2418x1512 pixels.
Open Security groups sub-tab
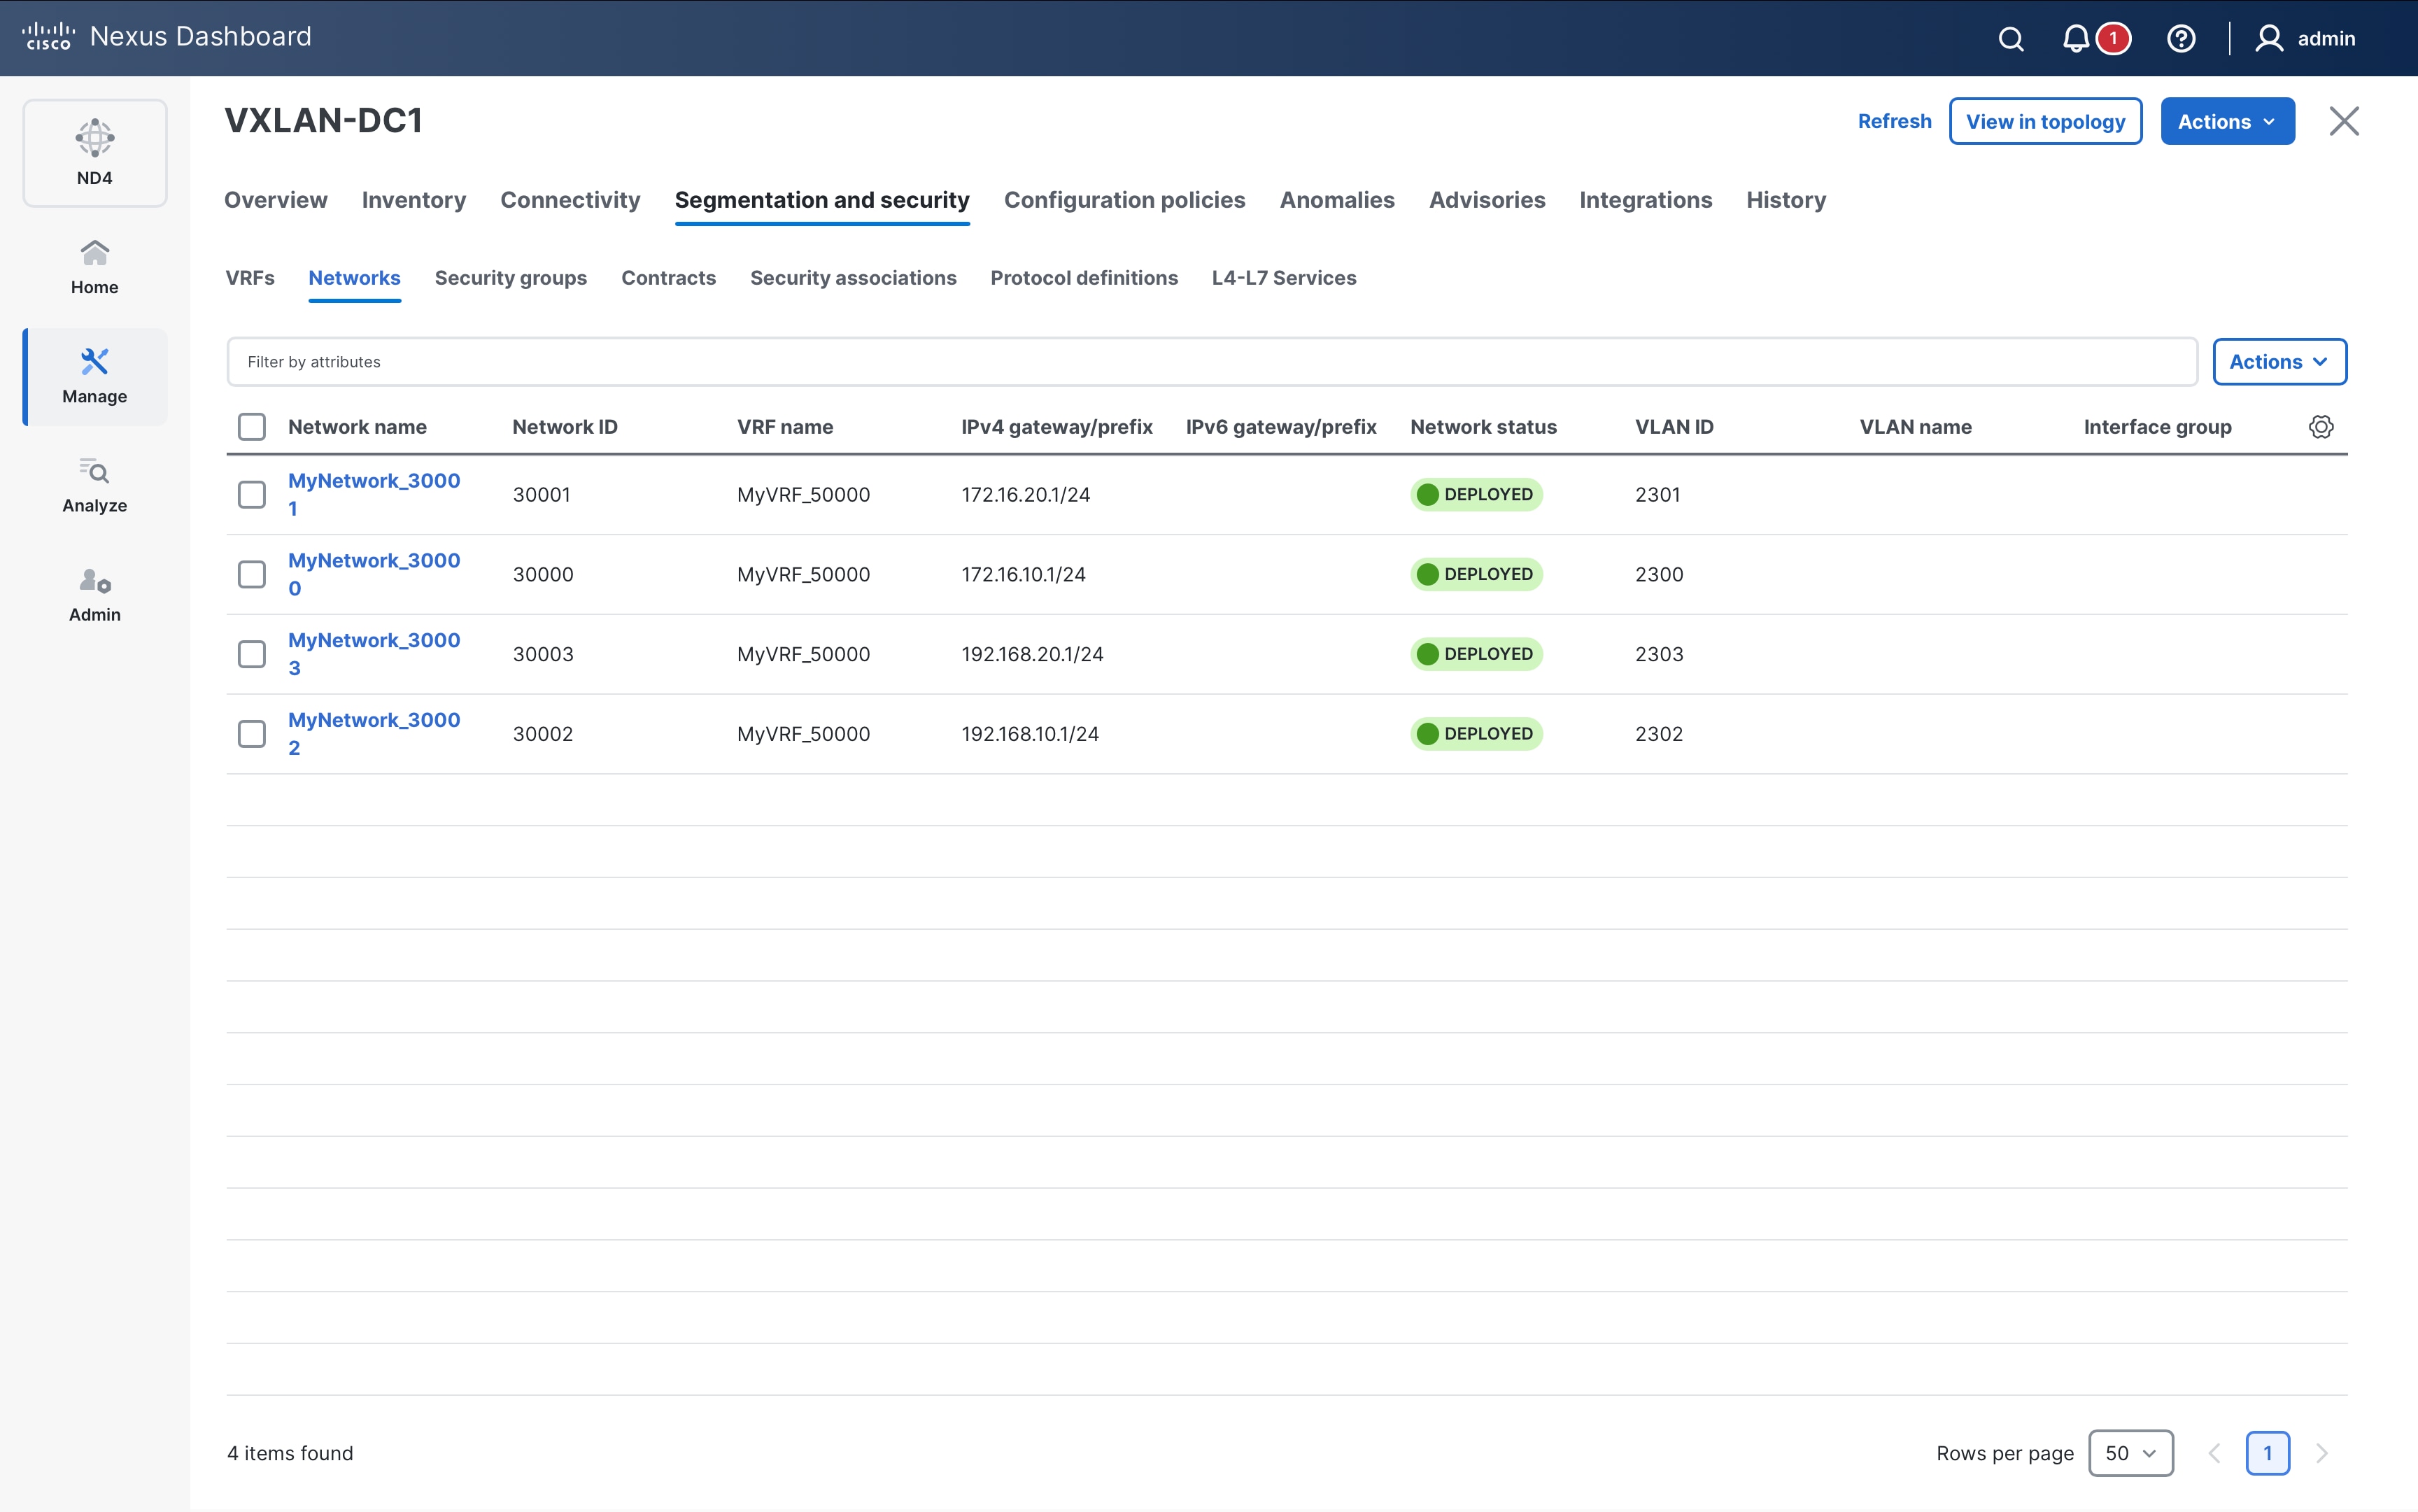point(511,278)
